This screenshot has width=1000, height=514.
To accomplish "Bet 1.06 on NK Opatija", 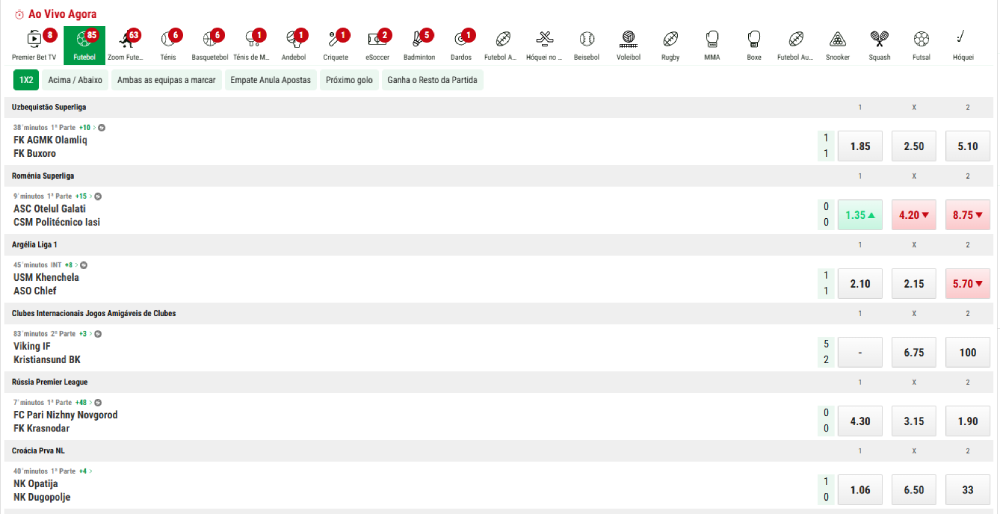I will pos(860,490).
